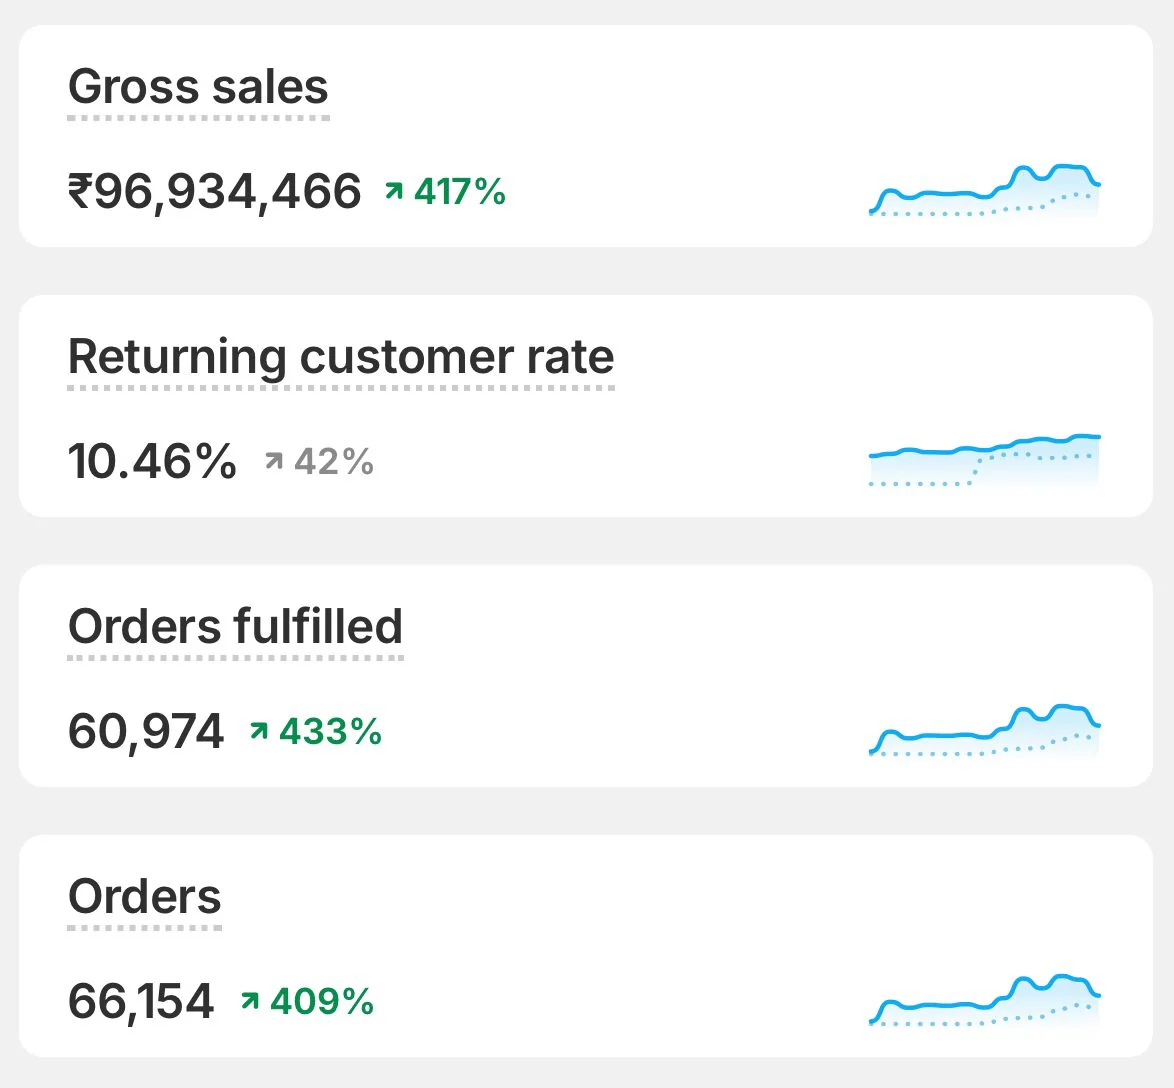
Task: Click the Gross sales sparkline chart
Action: coord(985,190)
